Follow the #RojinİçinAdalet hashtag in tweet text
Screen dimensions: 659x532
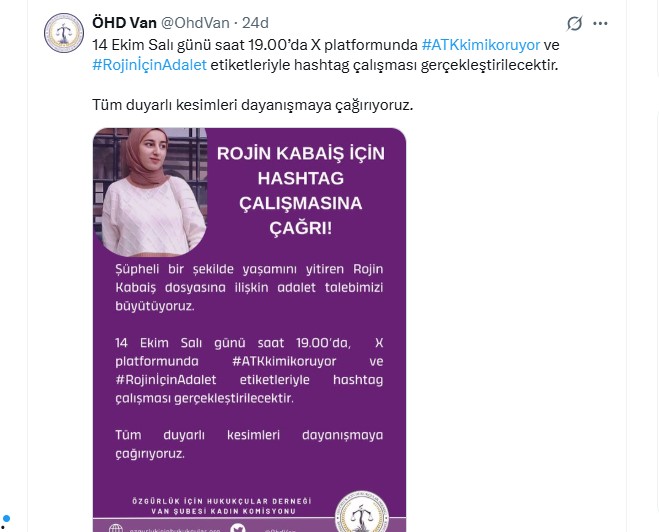tap(150, 65)
